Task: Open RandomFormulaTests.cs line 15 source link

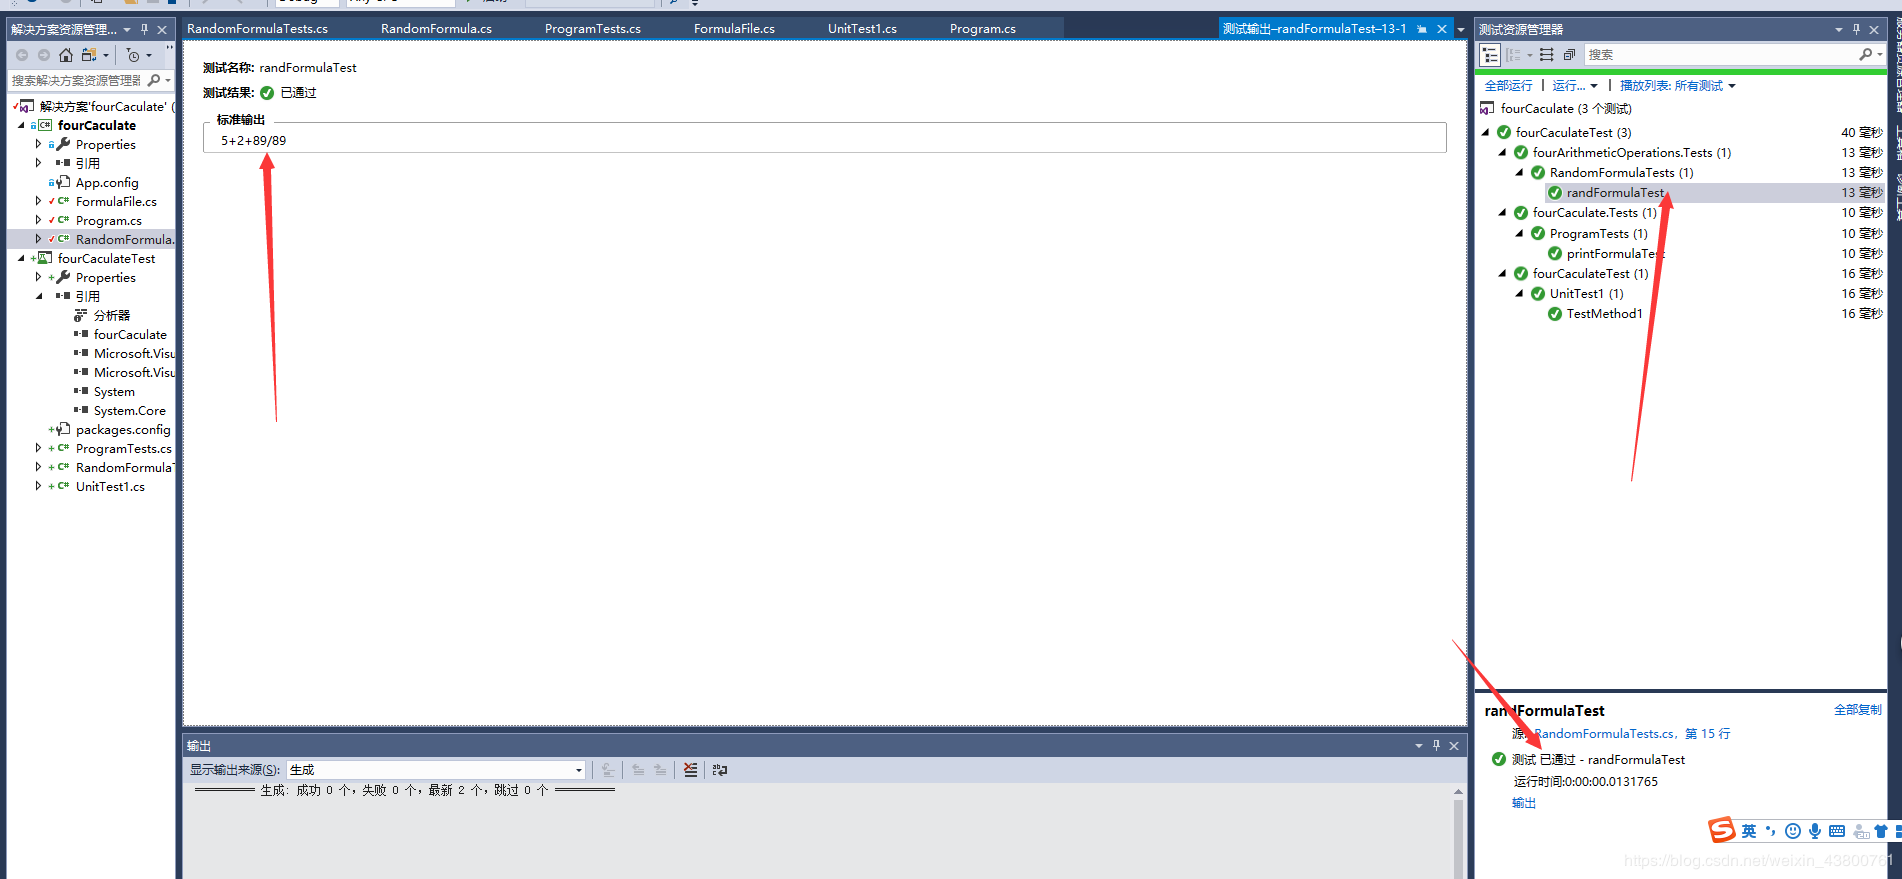Action: pyautogui.click(x=1631, y=733)
